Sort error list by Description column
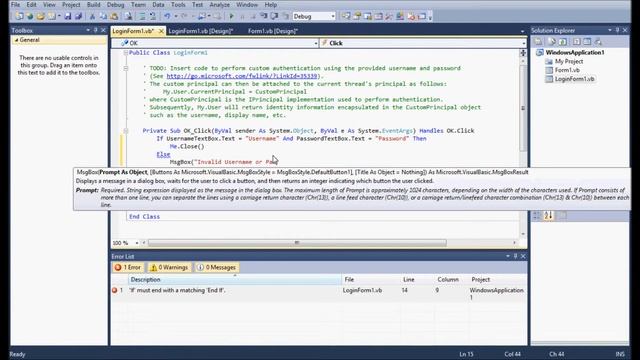The width and height of the screenshot is (640, 360). [235, 280]
